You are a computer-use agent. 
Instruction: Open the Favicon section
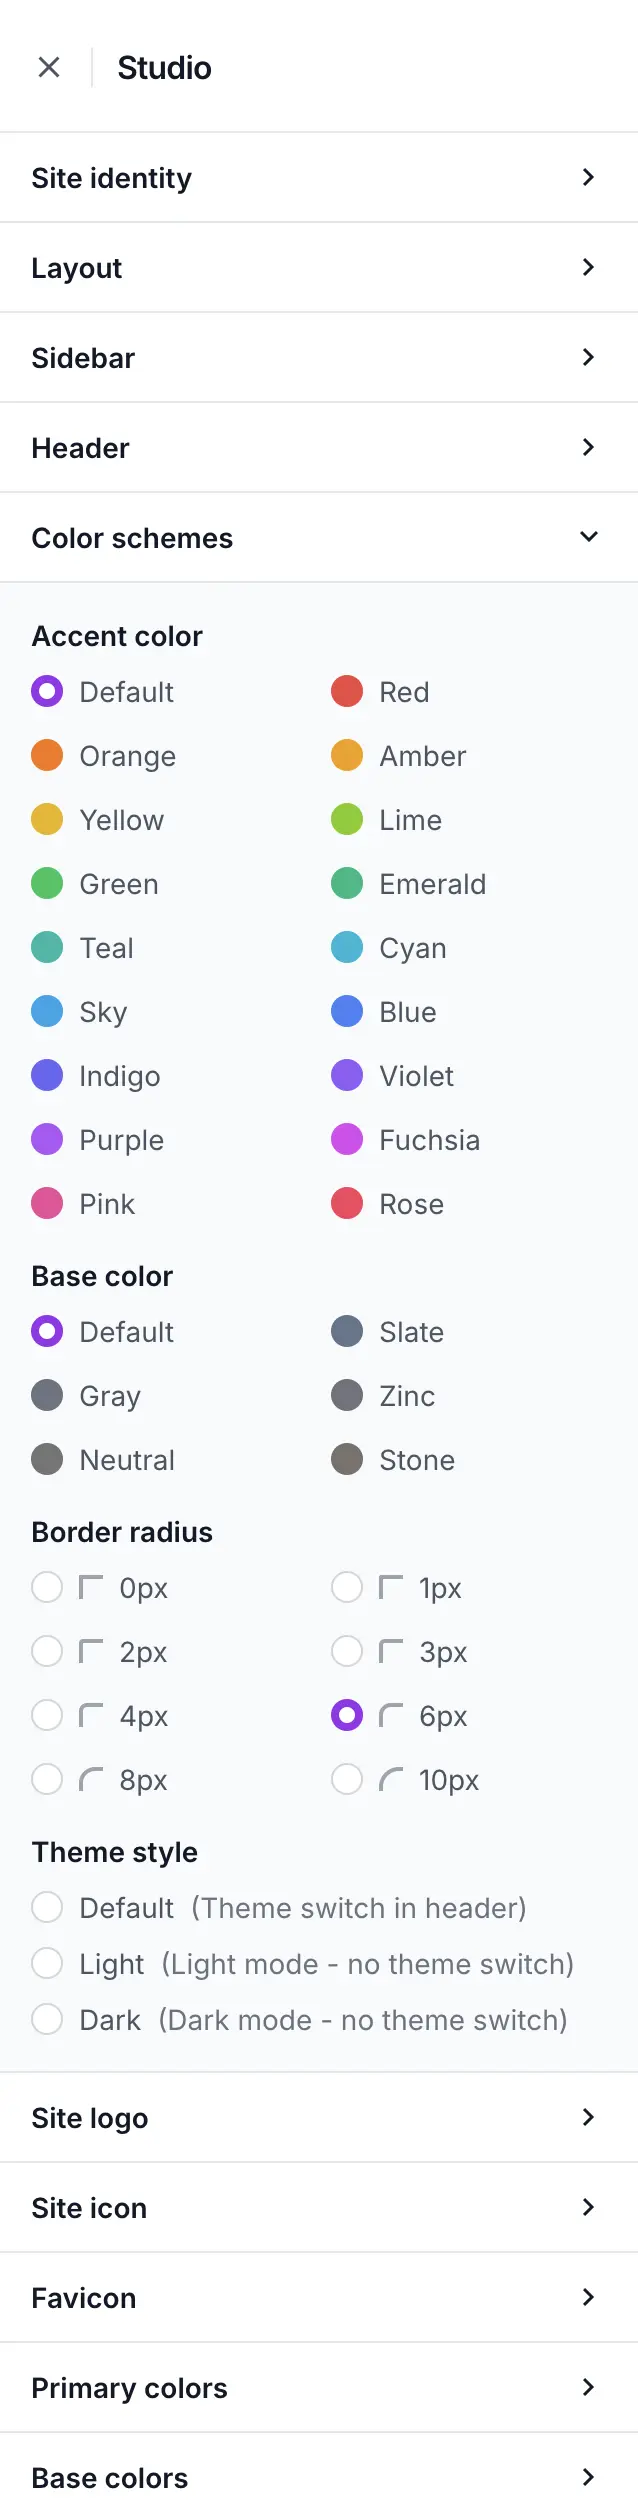tap(319, 2297)
